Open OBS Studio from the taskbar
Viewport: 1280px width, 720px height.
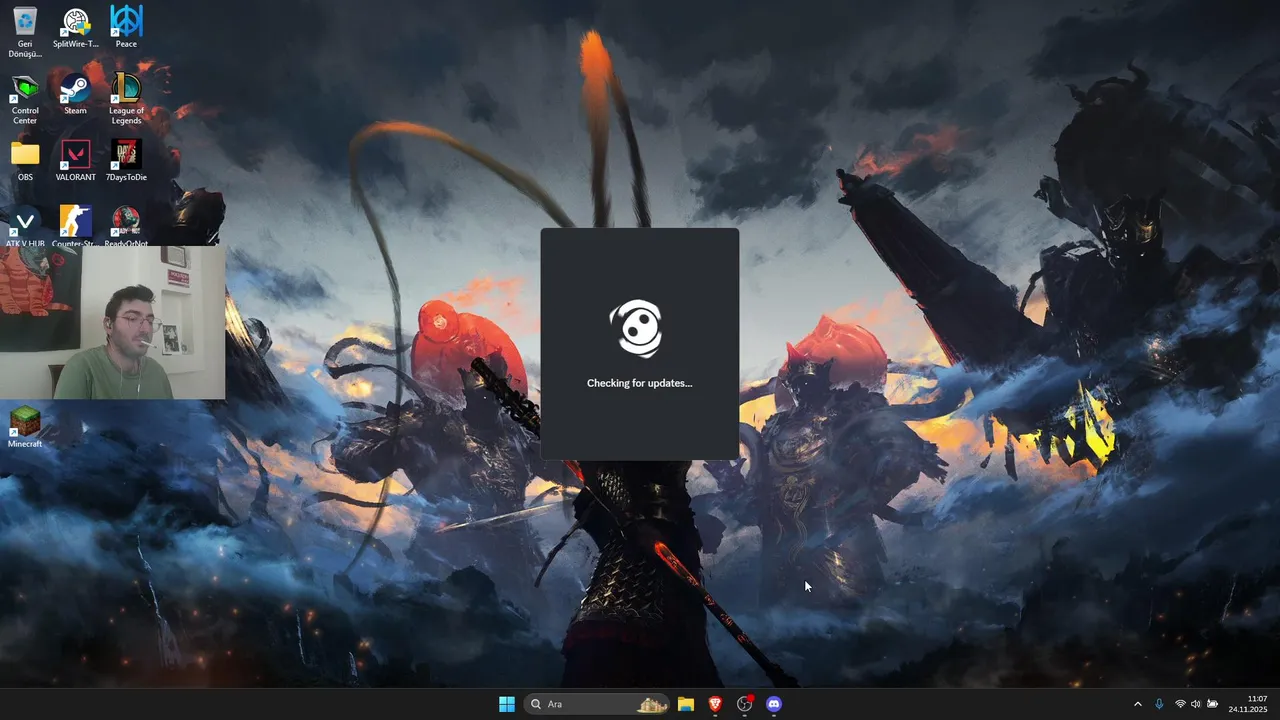click(745, 704)
